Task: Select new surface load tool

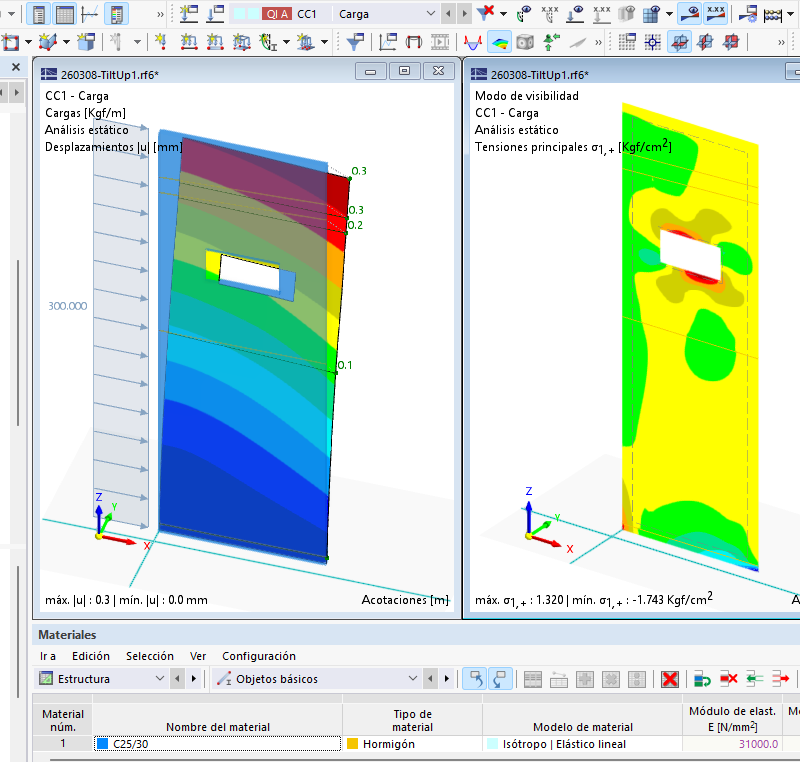Action: 241,42
